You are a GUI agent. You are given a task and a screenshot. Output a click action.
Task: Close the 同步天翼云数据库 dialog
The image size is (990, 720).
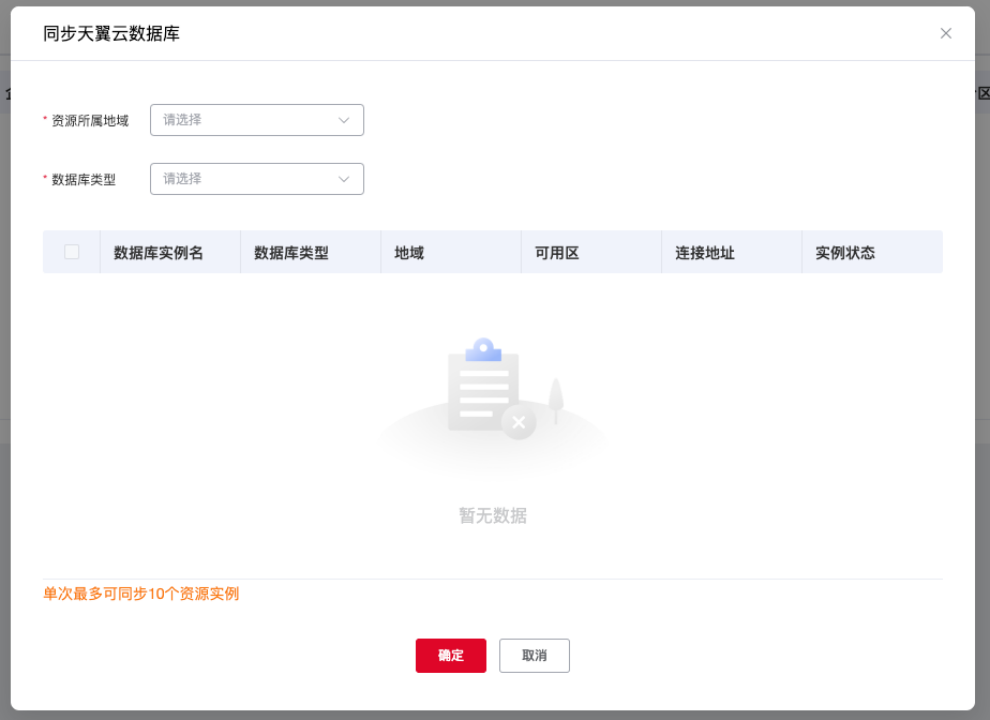[x=945, y=33]
